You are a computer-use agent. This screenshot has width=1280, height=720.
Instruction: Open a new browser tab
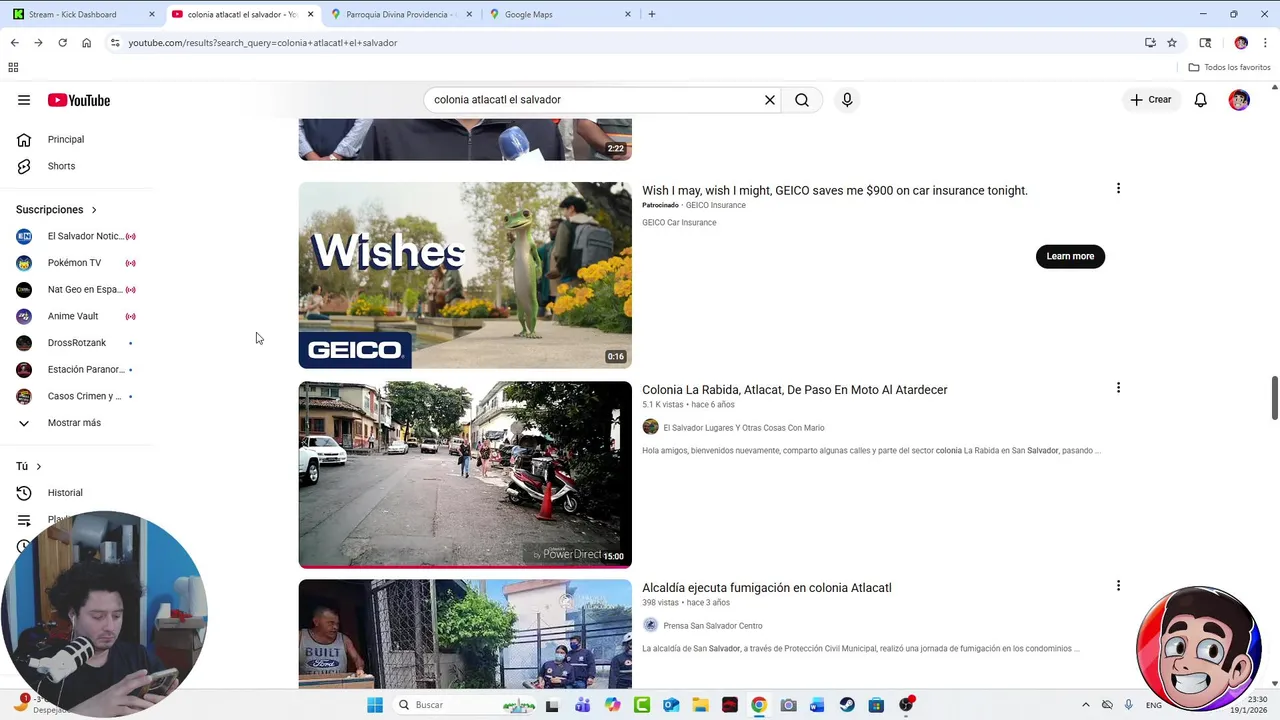pos(652,14)
